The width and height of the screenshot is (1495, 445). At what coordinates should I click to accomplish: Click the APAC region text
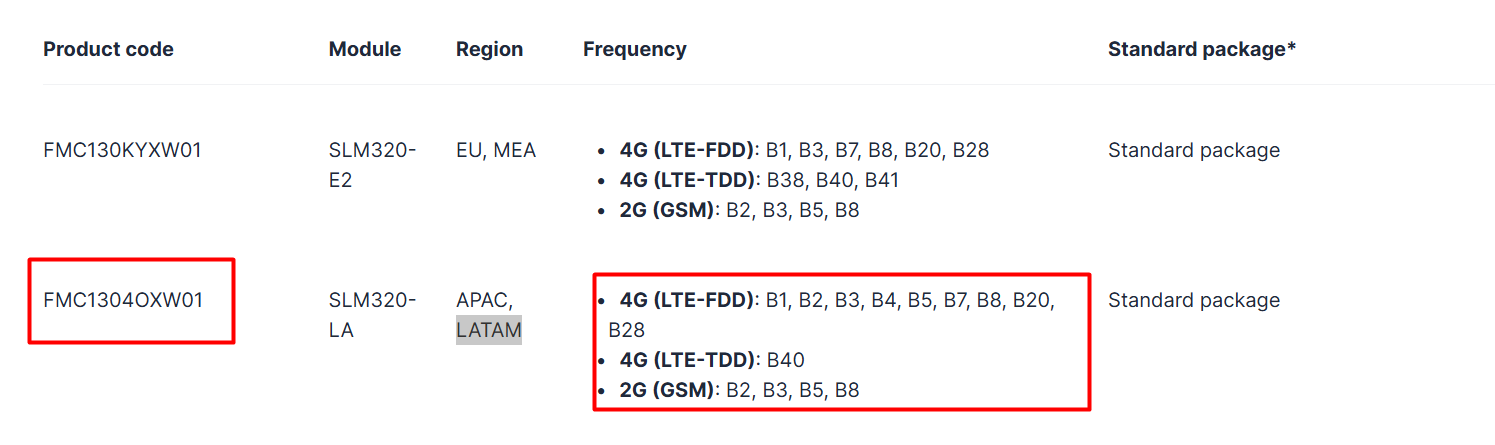(x=484, y=300)
